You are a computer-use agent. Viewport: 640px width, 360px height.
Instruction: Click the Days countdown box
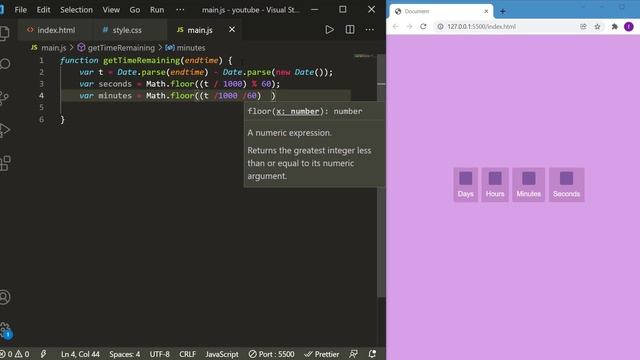click(x=465, y=184)
